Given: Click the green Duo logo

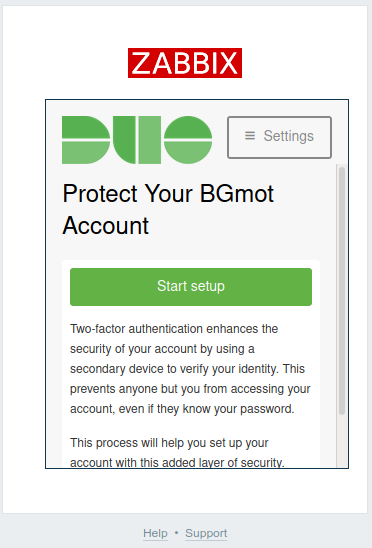Looking at the screenshot, I should click(x=137, y=140).
